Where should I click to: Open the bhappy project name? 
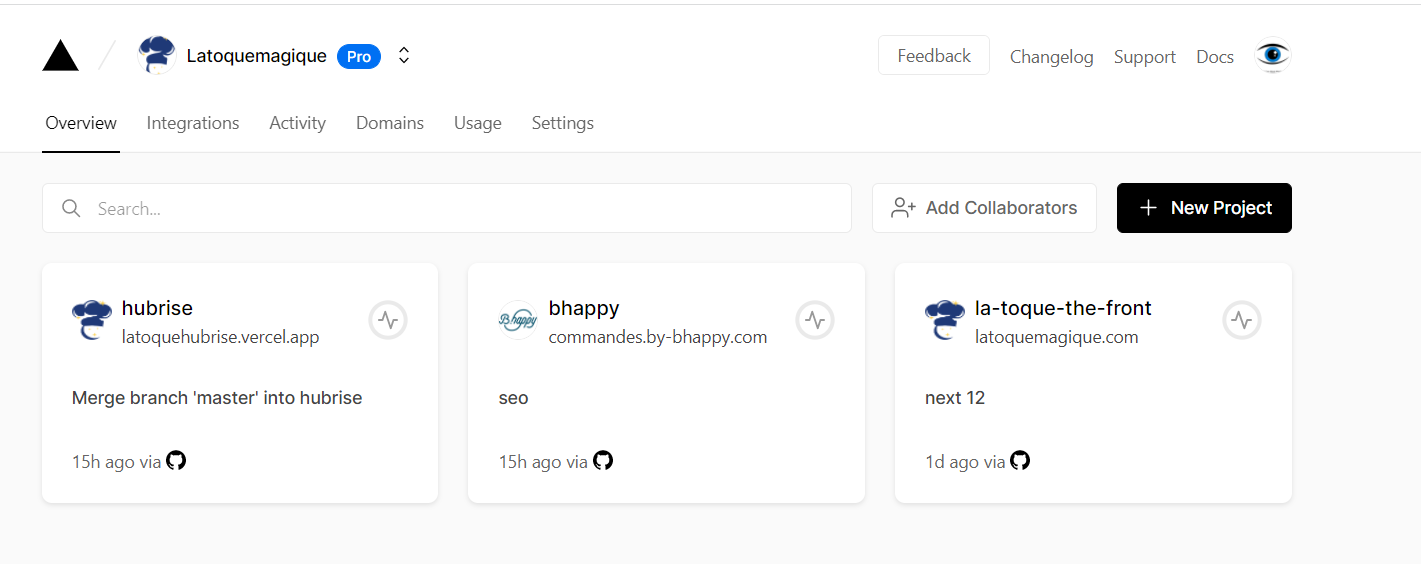coord(584,308)
